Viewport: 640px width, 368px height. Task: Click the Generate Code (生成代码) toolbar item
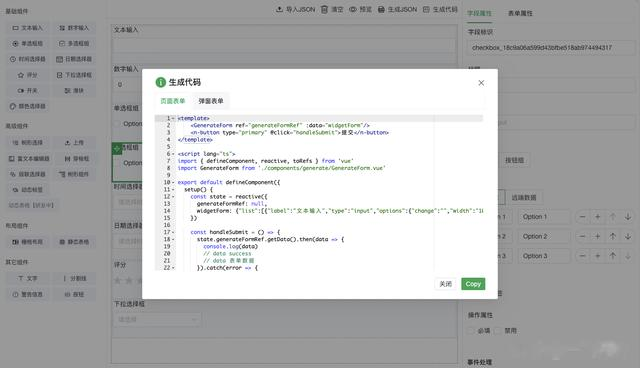click(440, 9)
